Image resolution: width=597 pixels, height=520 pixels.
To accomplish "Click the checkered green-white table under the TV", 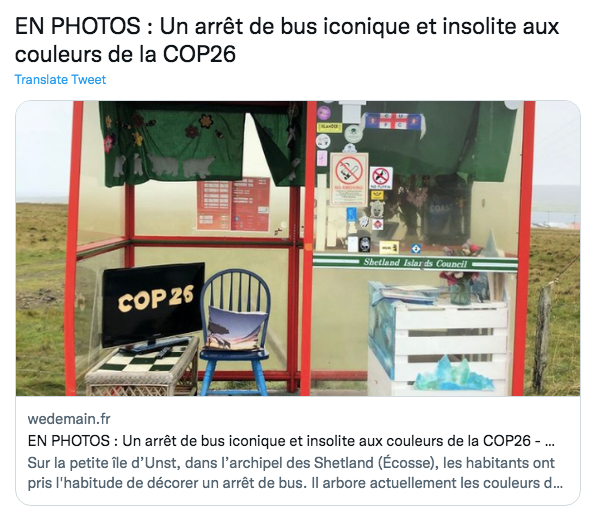I will [143, 367].
